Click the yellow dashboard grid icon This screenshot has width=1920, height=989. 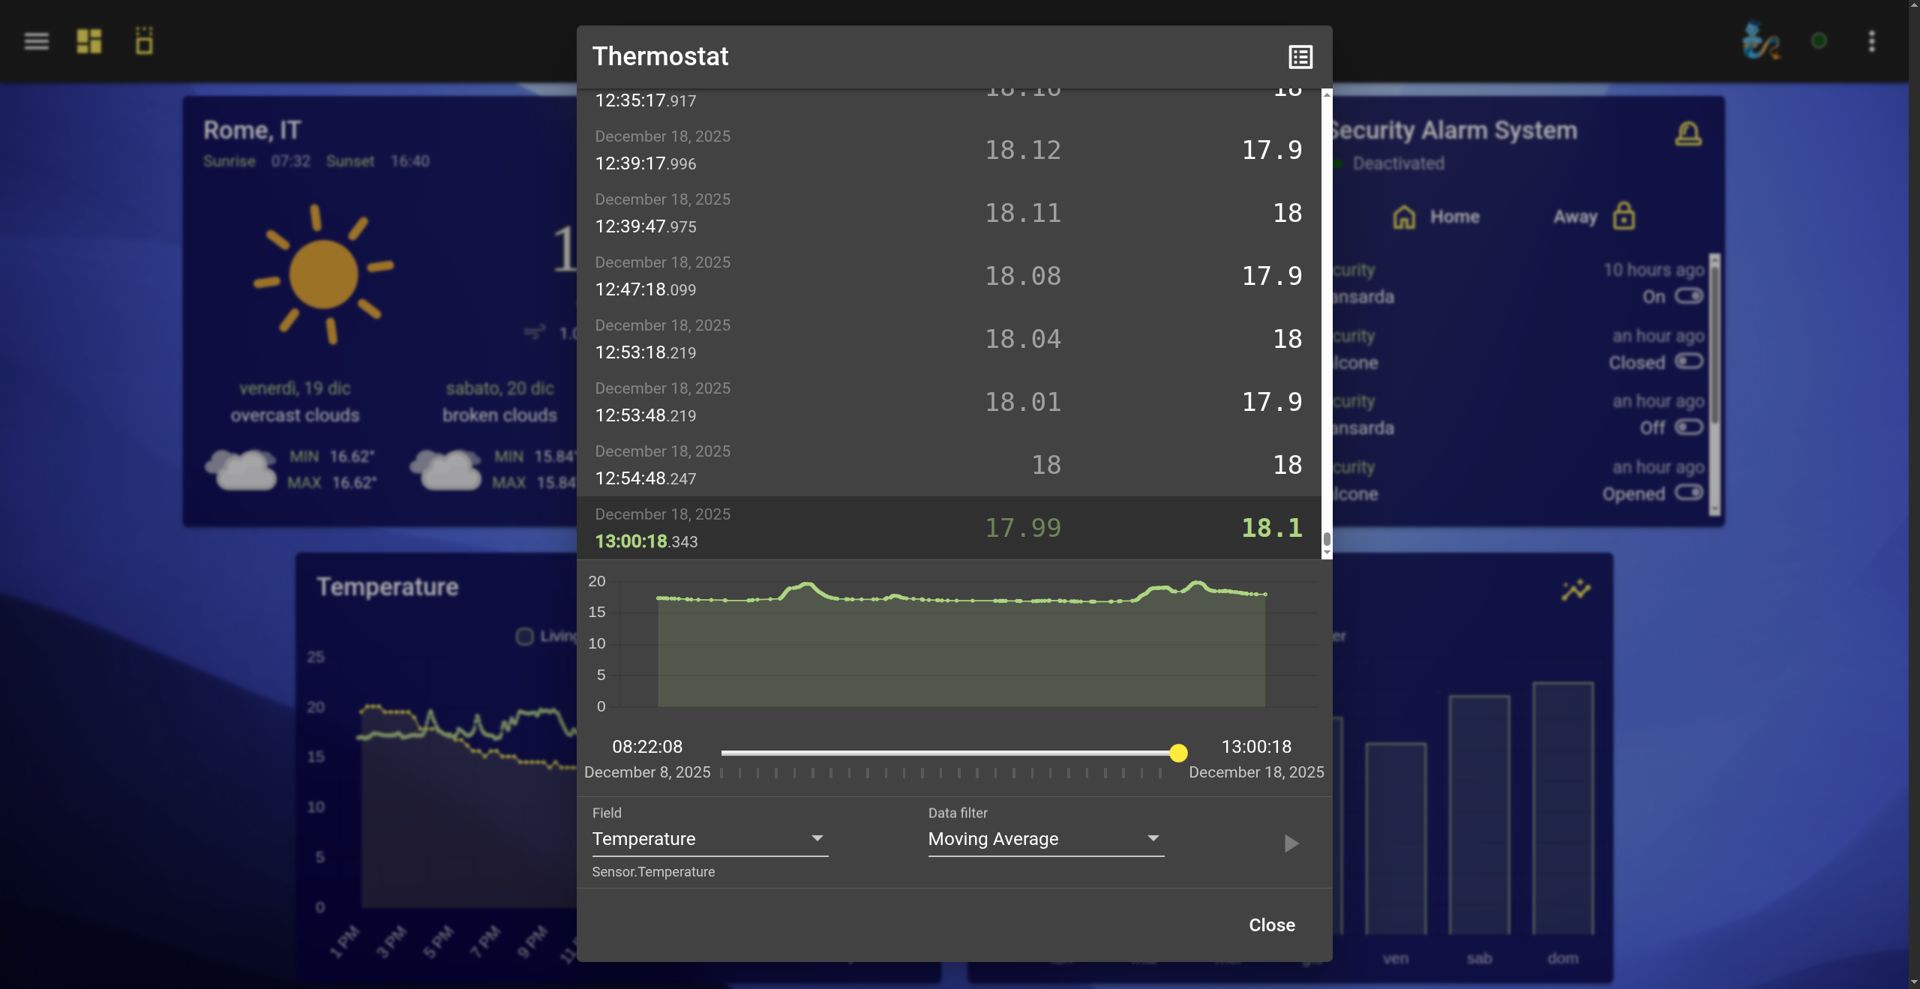coord(89,41)
